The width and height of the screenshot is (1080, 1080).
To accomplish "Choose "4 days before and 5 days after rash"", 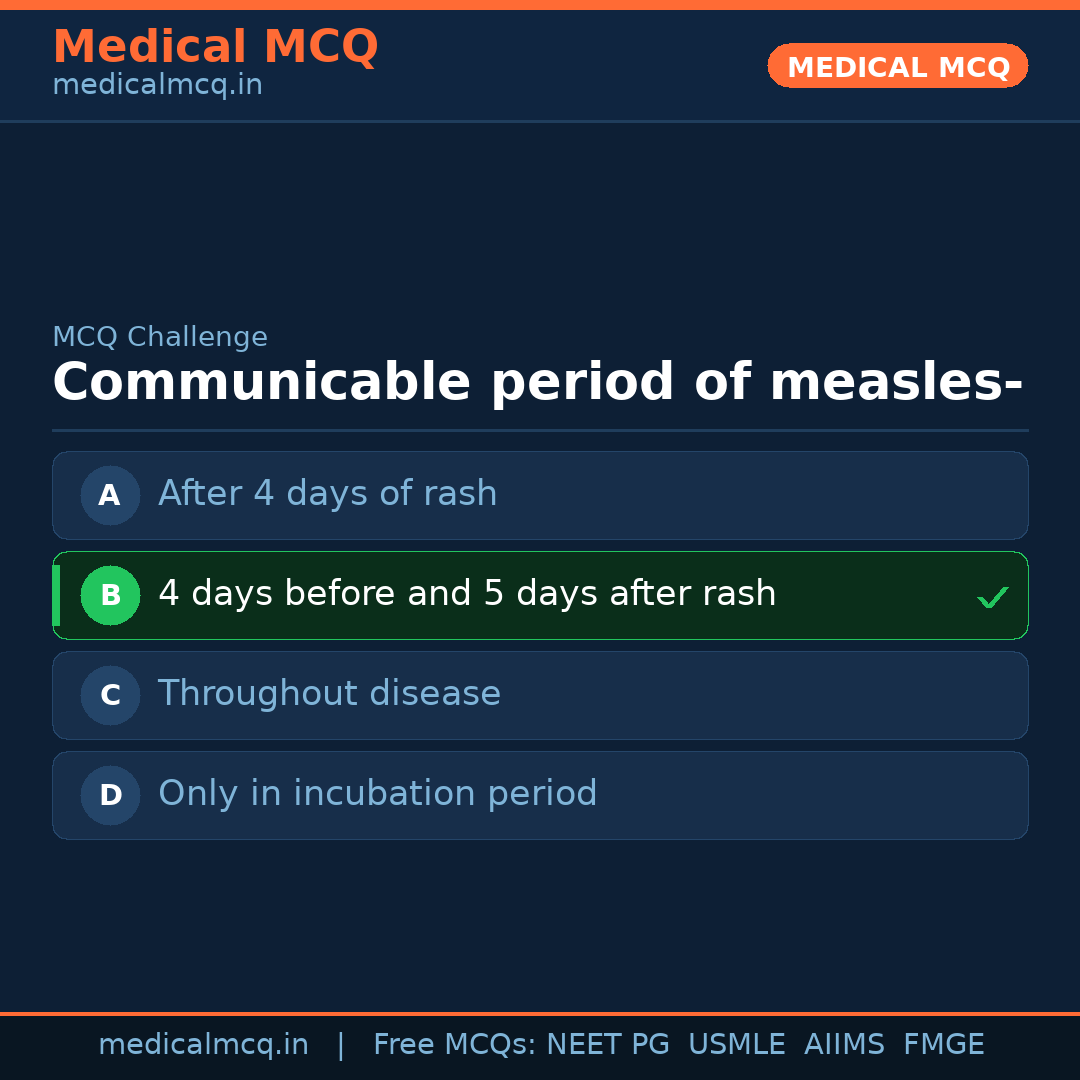I will (467, 594).
